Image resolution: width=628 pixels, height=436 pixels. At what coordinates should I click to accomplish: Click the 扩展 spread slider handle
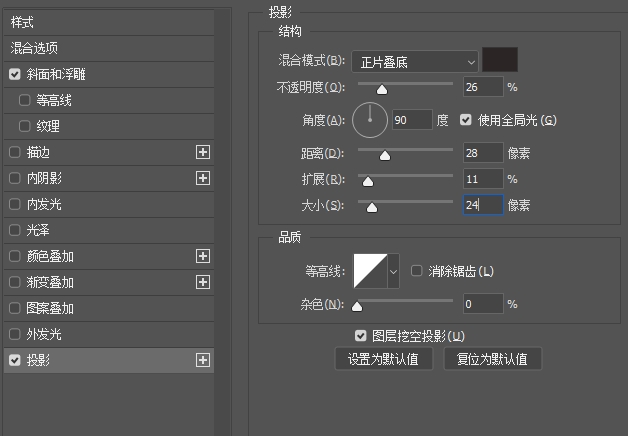[x=368, y=181]
